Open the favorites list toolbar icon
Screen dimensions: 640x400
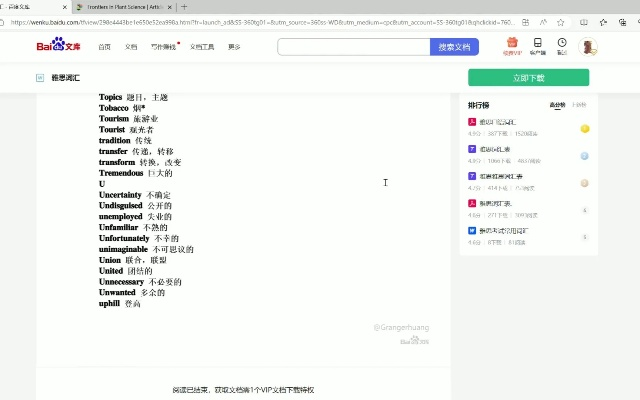603,22
